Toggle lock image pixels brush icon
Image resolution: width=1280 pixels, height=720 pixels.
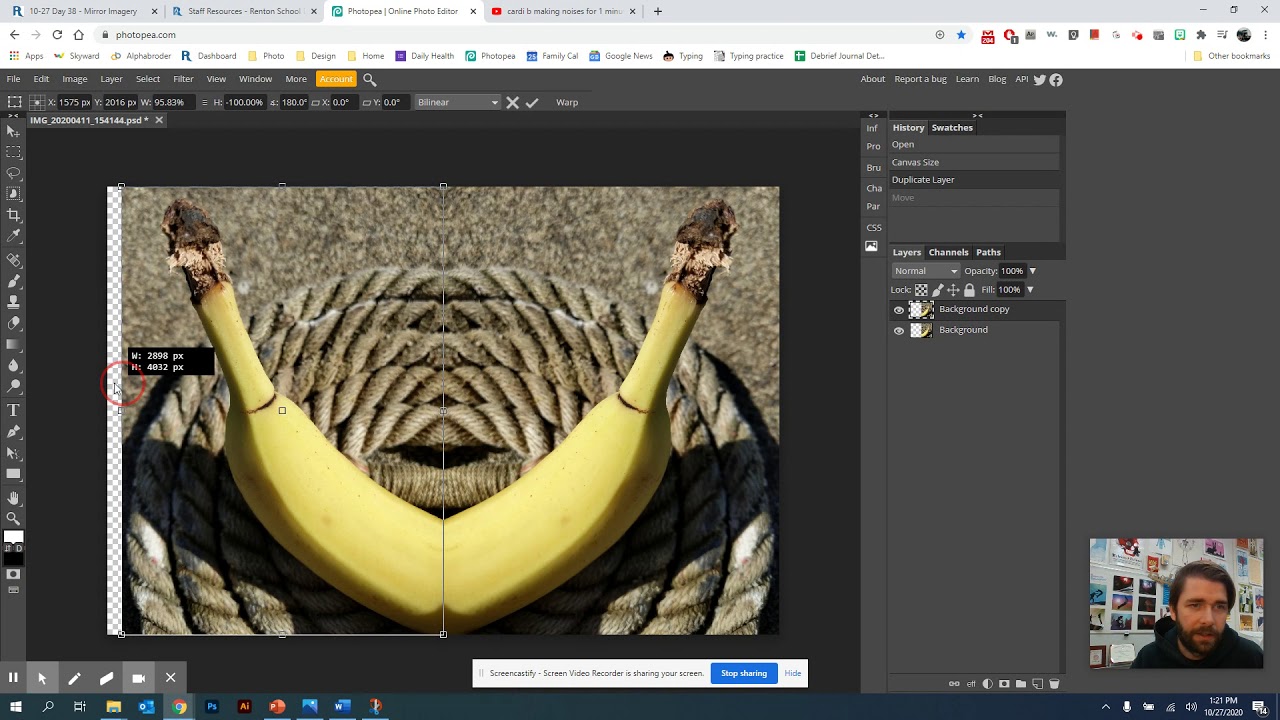point(937,290)
